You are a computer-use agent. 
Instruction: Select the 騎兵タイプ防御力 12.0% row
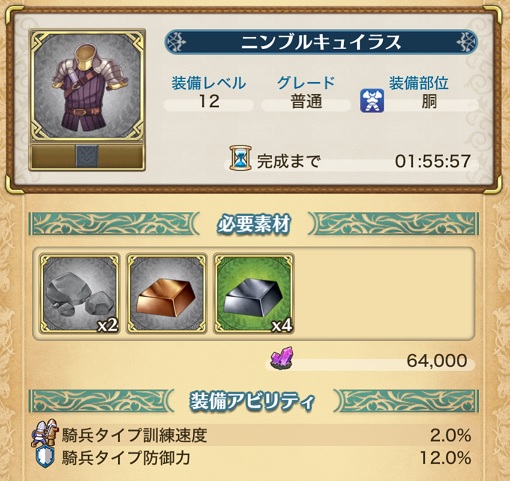[x=252, y=458]
